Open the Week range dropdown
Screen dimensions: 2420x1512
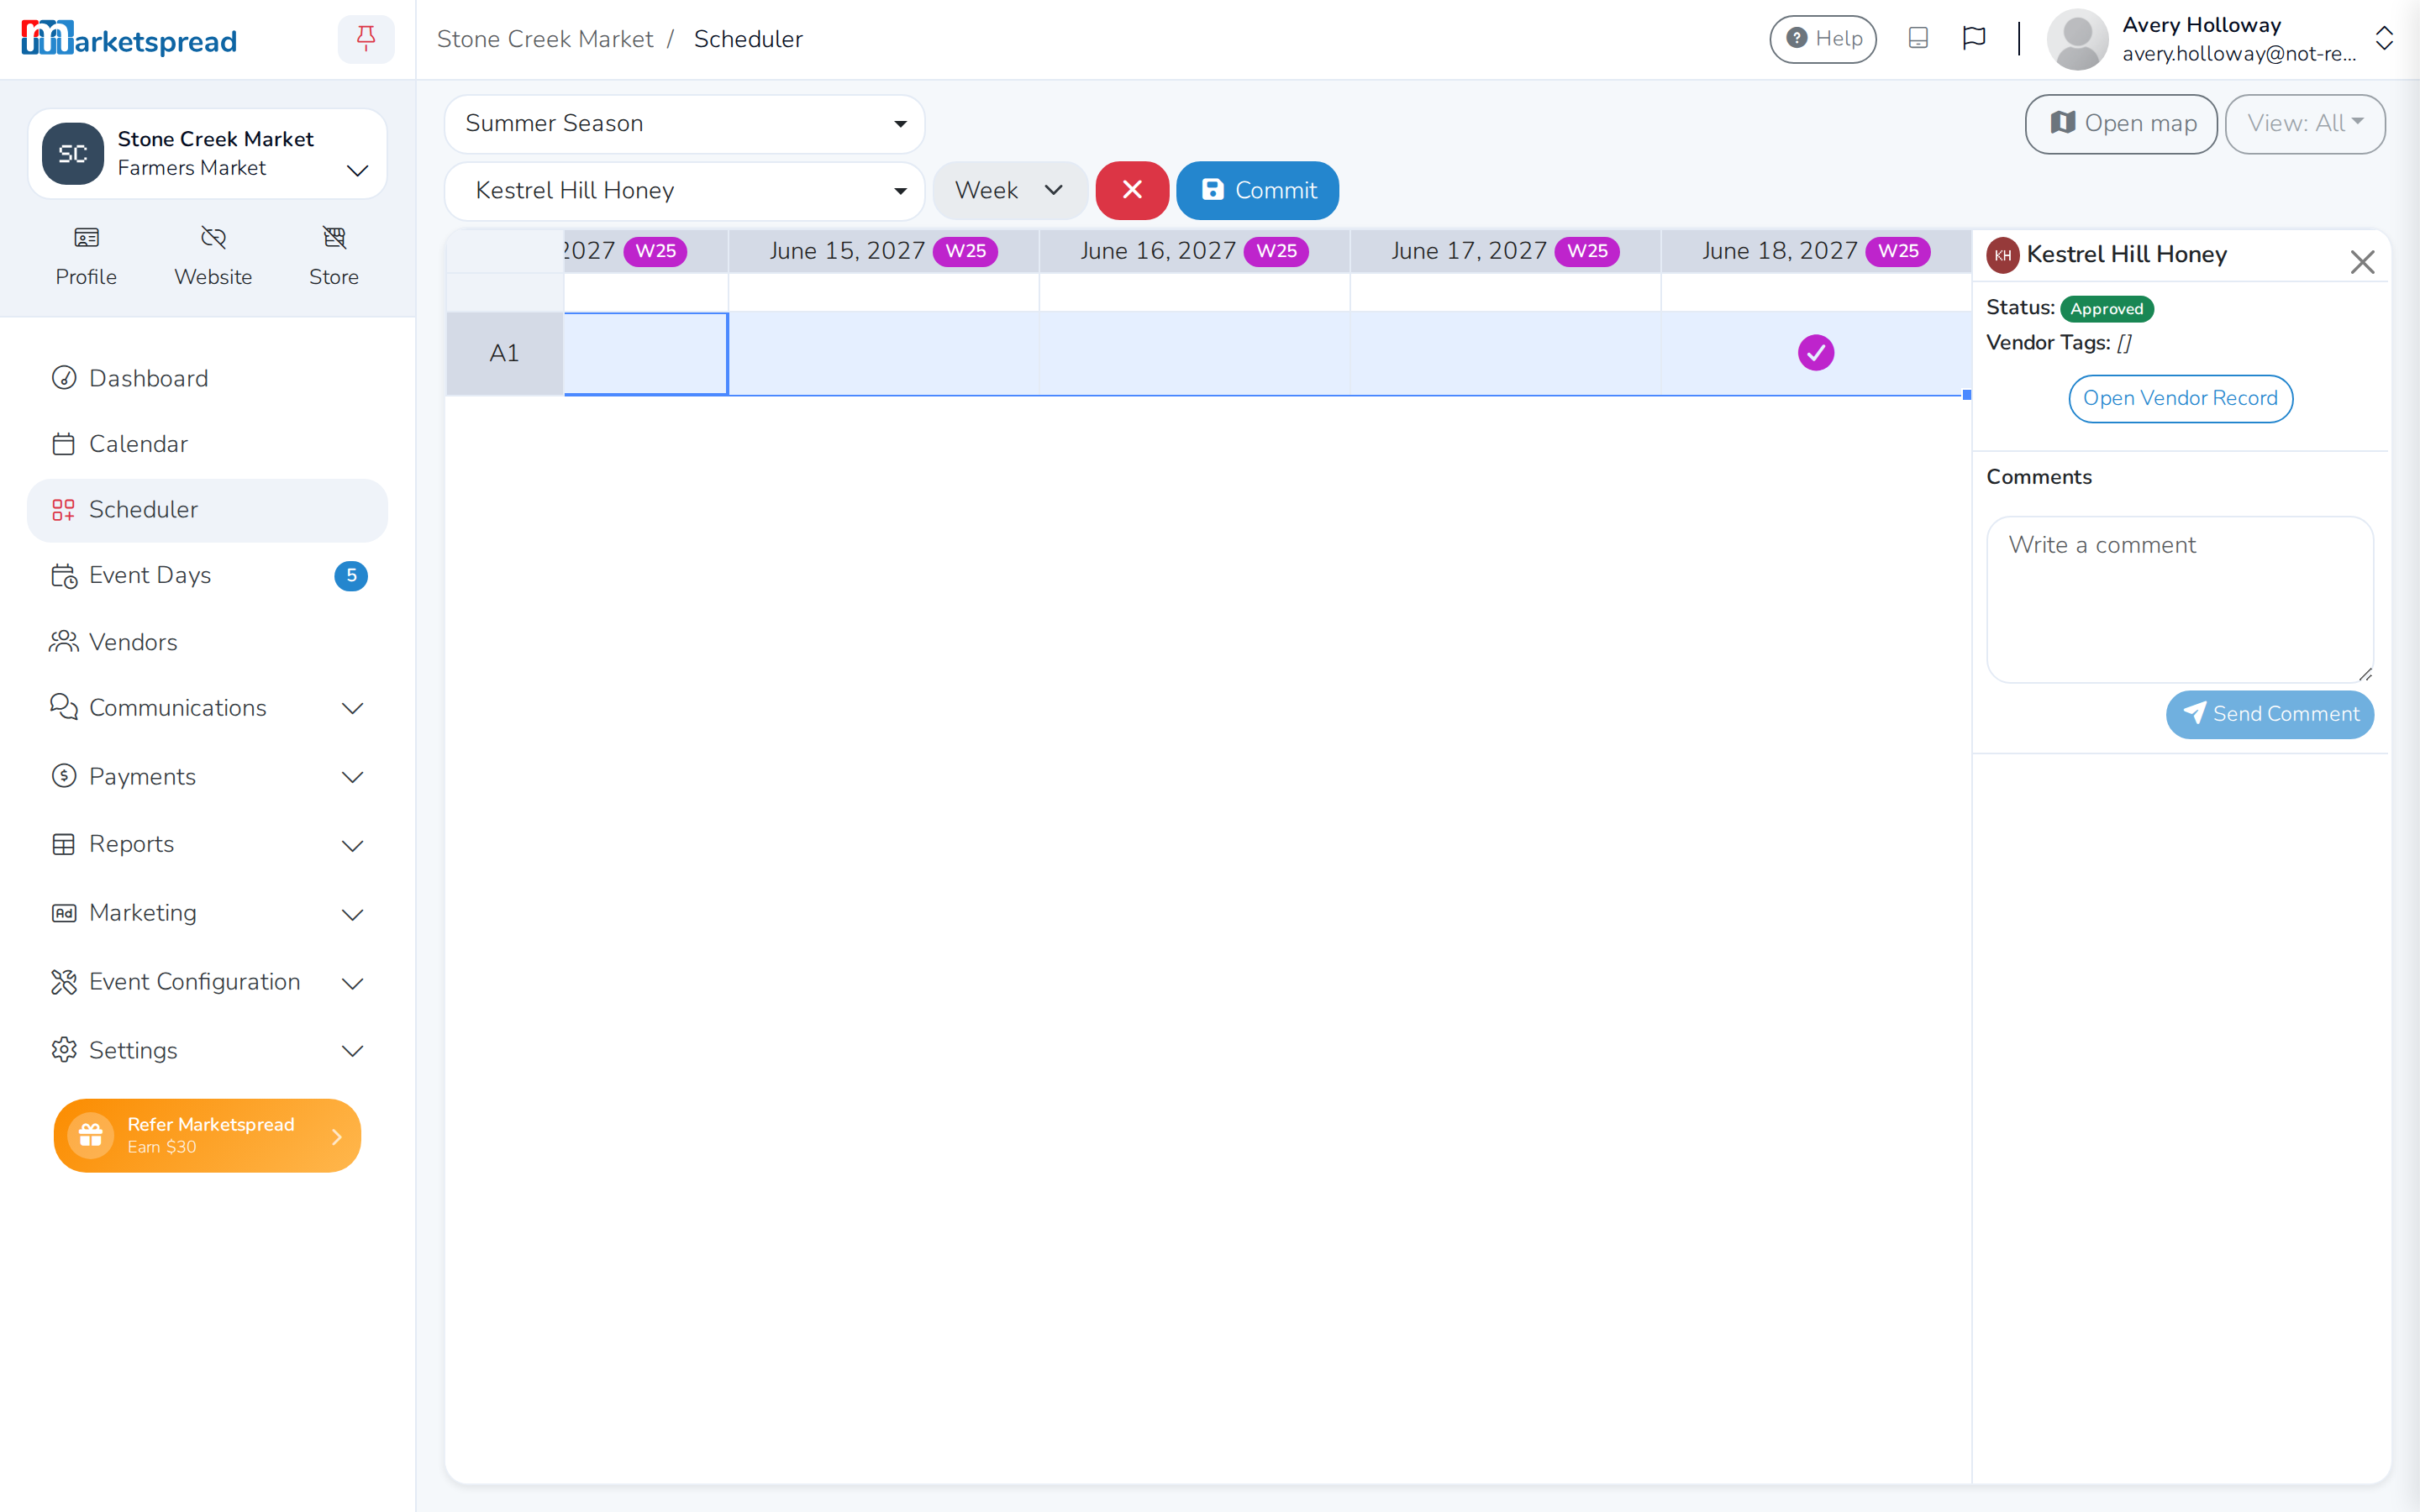(1010, 190)
